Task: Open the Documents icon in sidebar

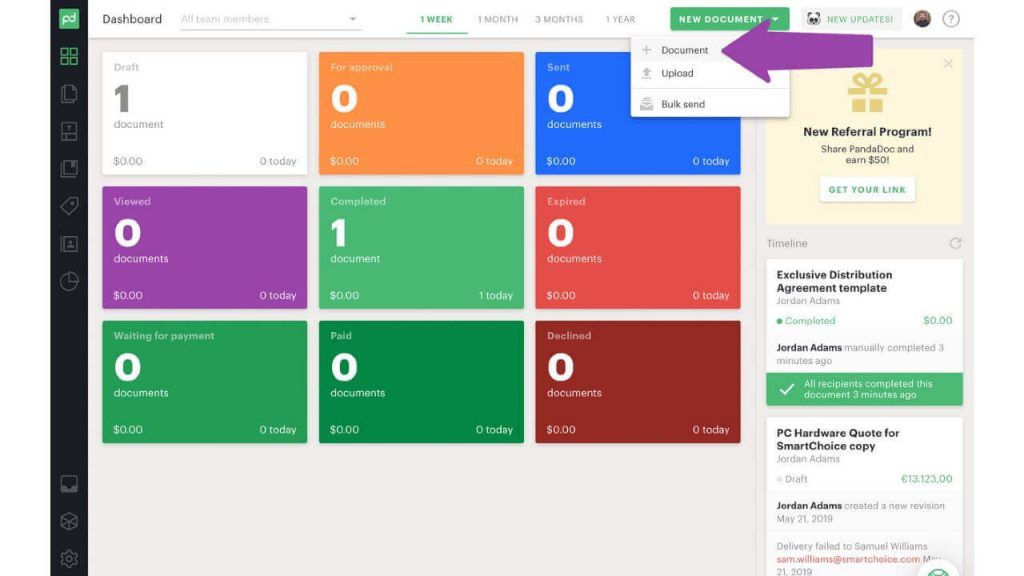Action: click(x=69, y=93)
